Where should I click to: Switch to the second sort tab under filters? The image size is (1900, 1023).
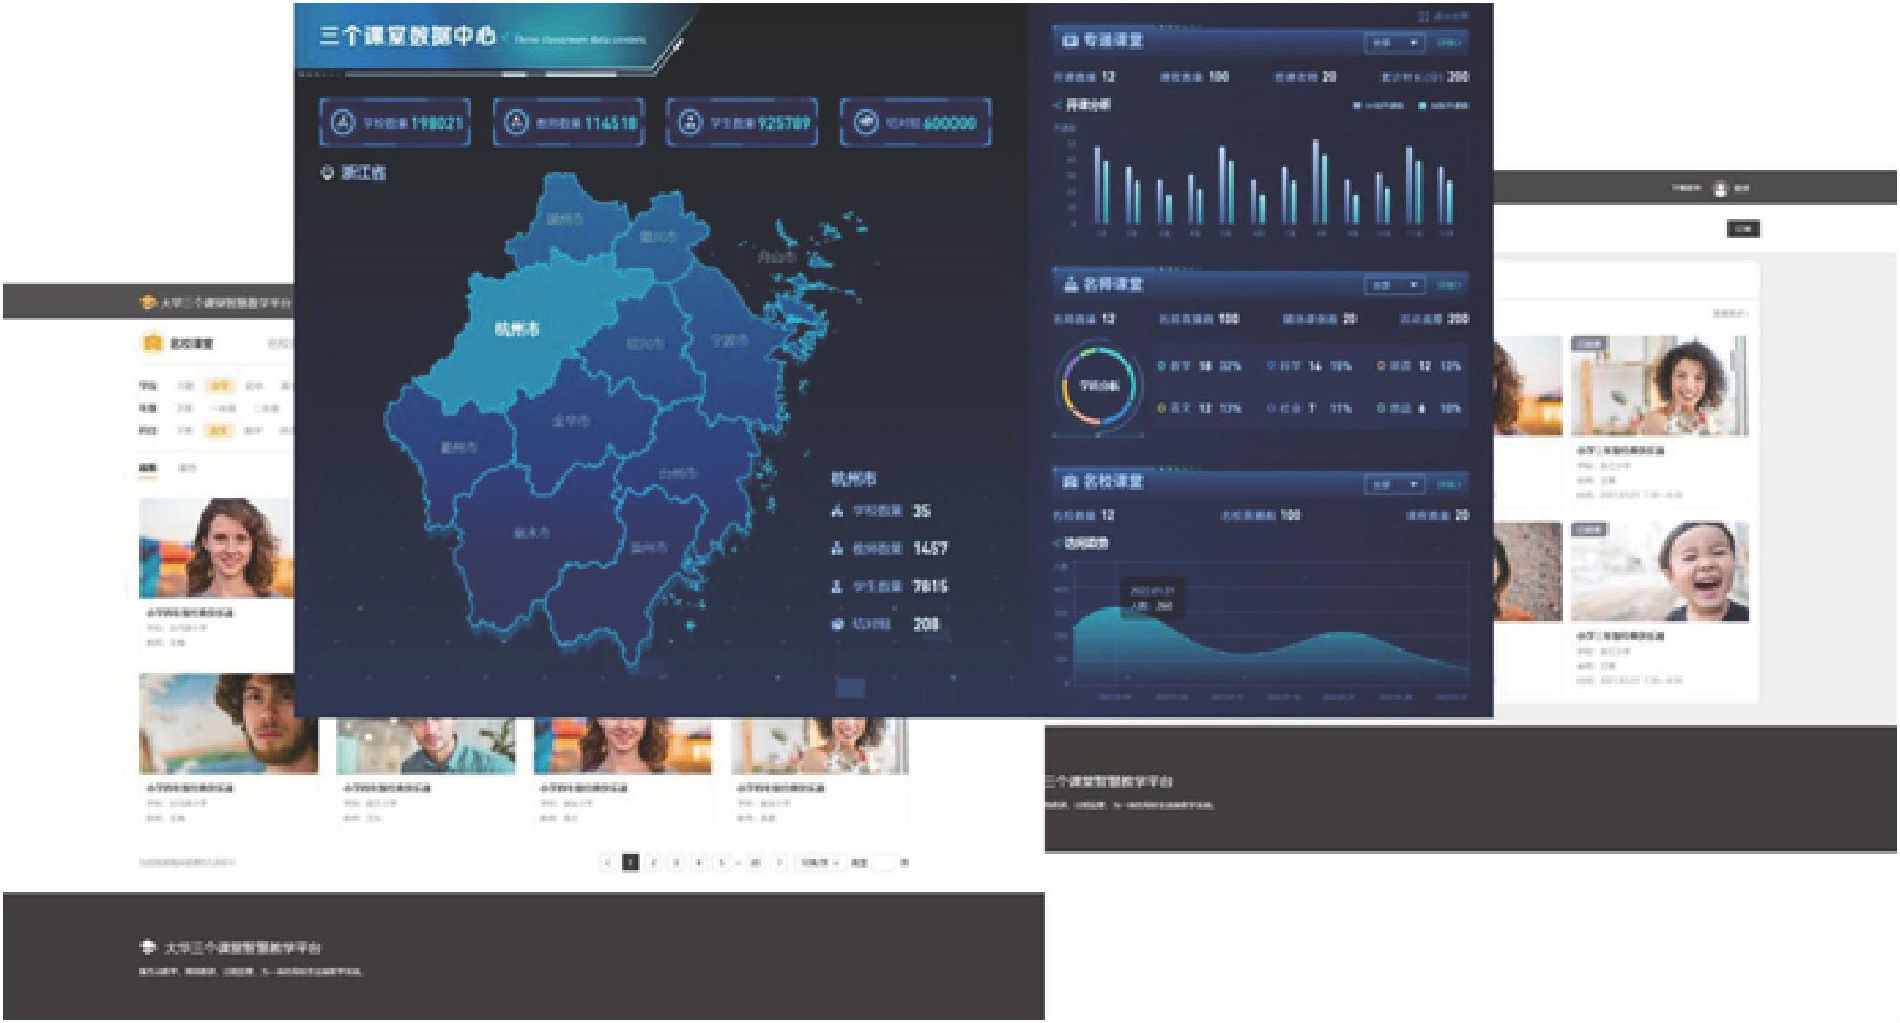tap(187, 467)
